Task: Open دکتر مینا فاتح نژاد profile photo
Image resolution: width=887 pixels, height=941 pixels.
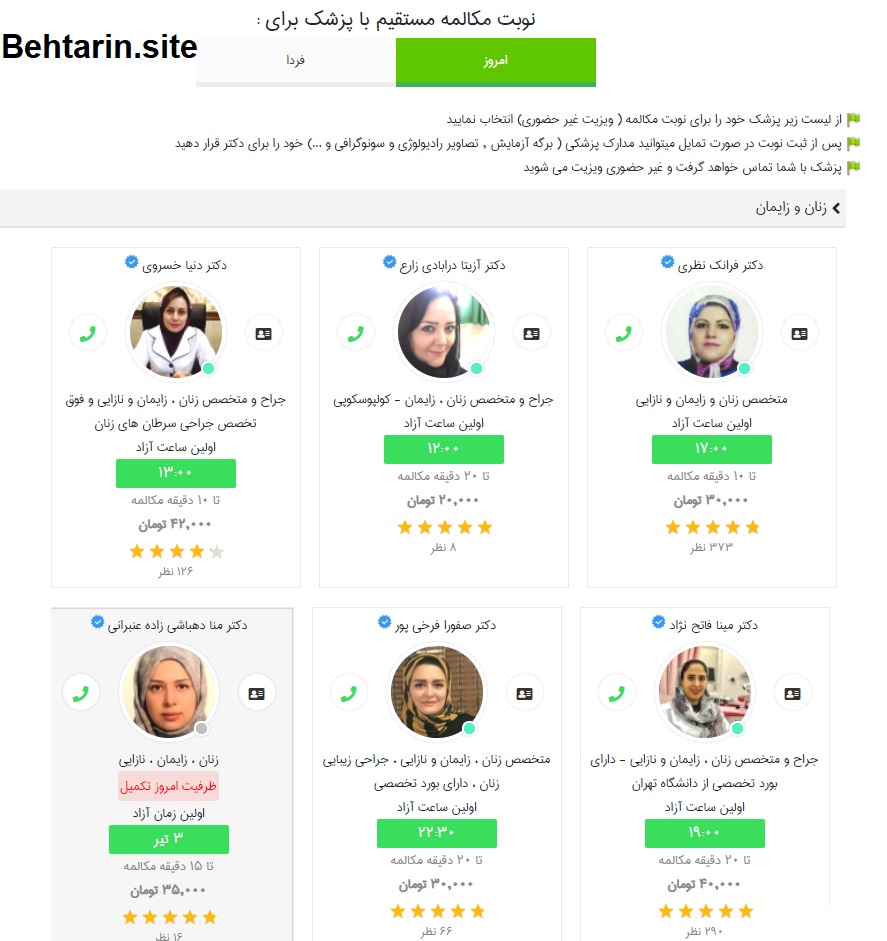Action: pyautogui.click(x=705, y=692)
